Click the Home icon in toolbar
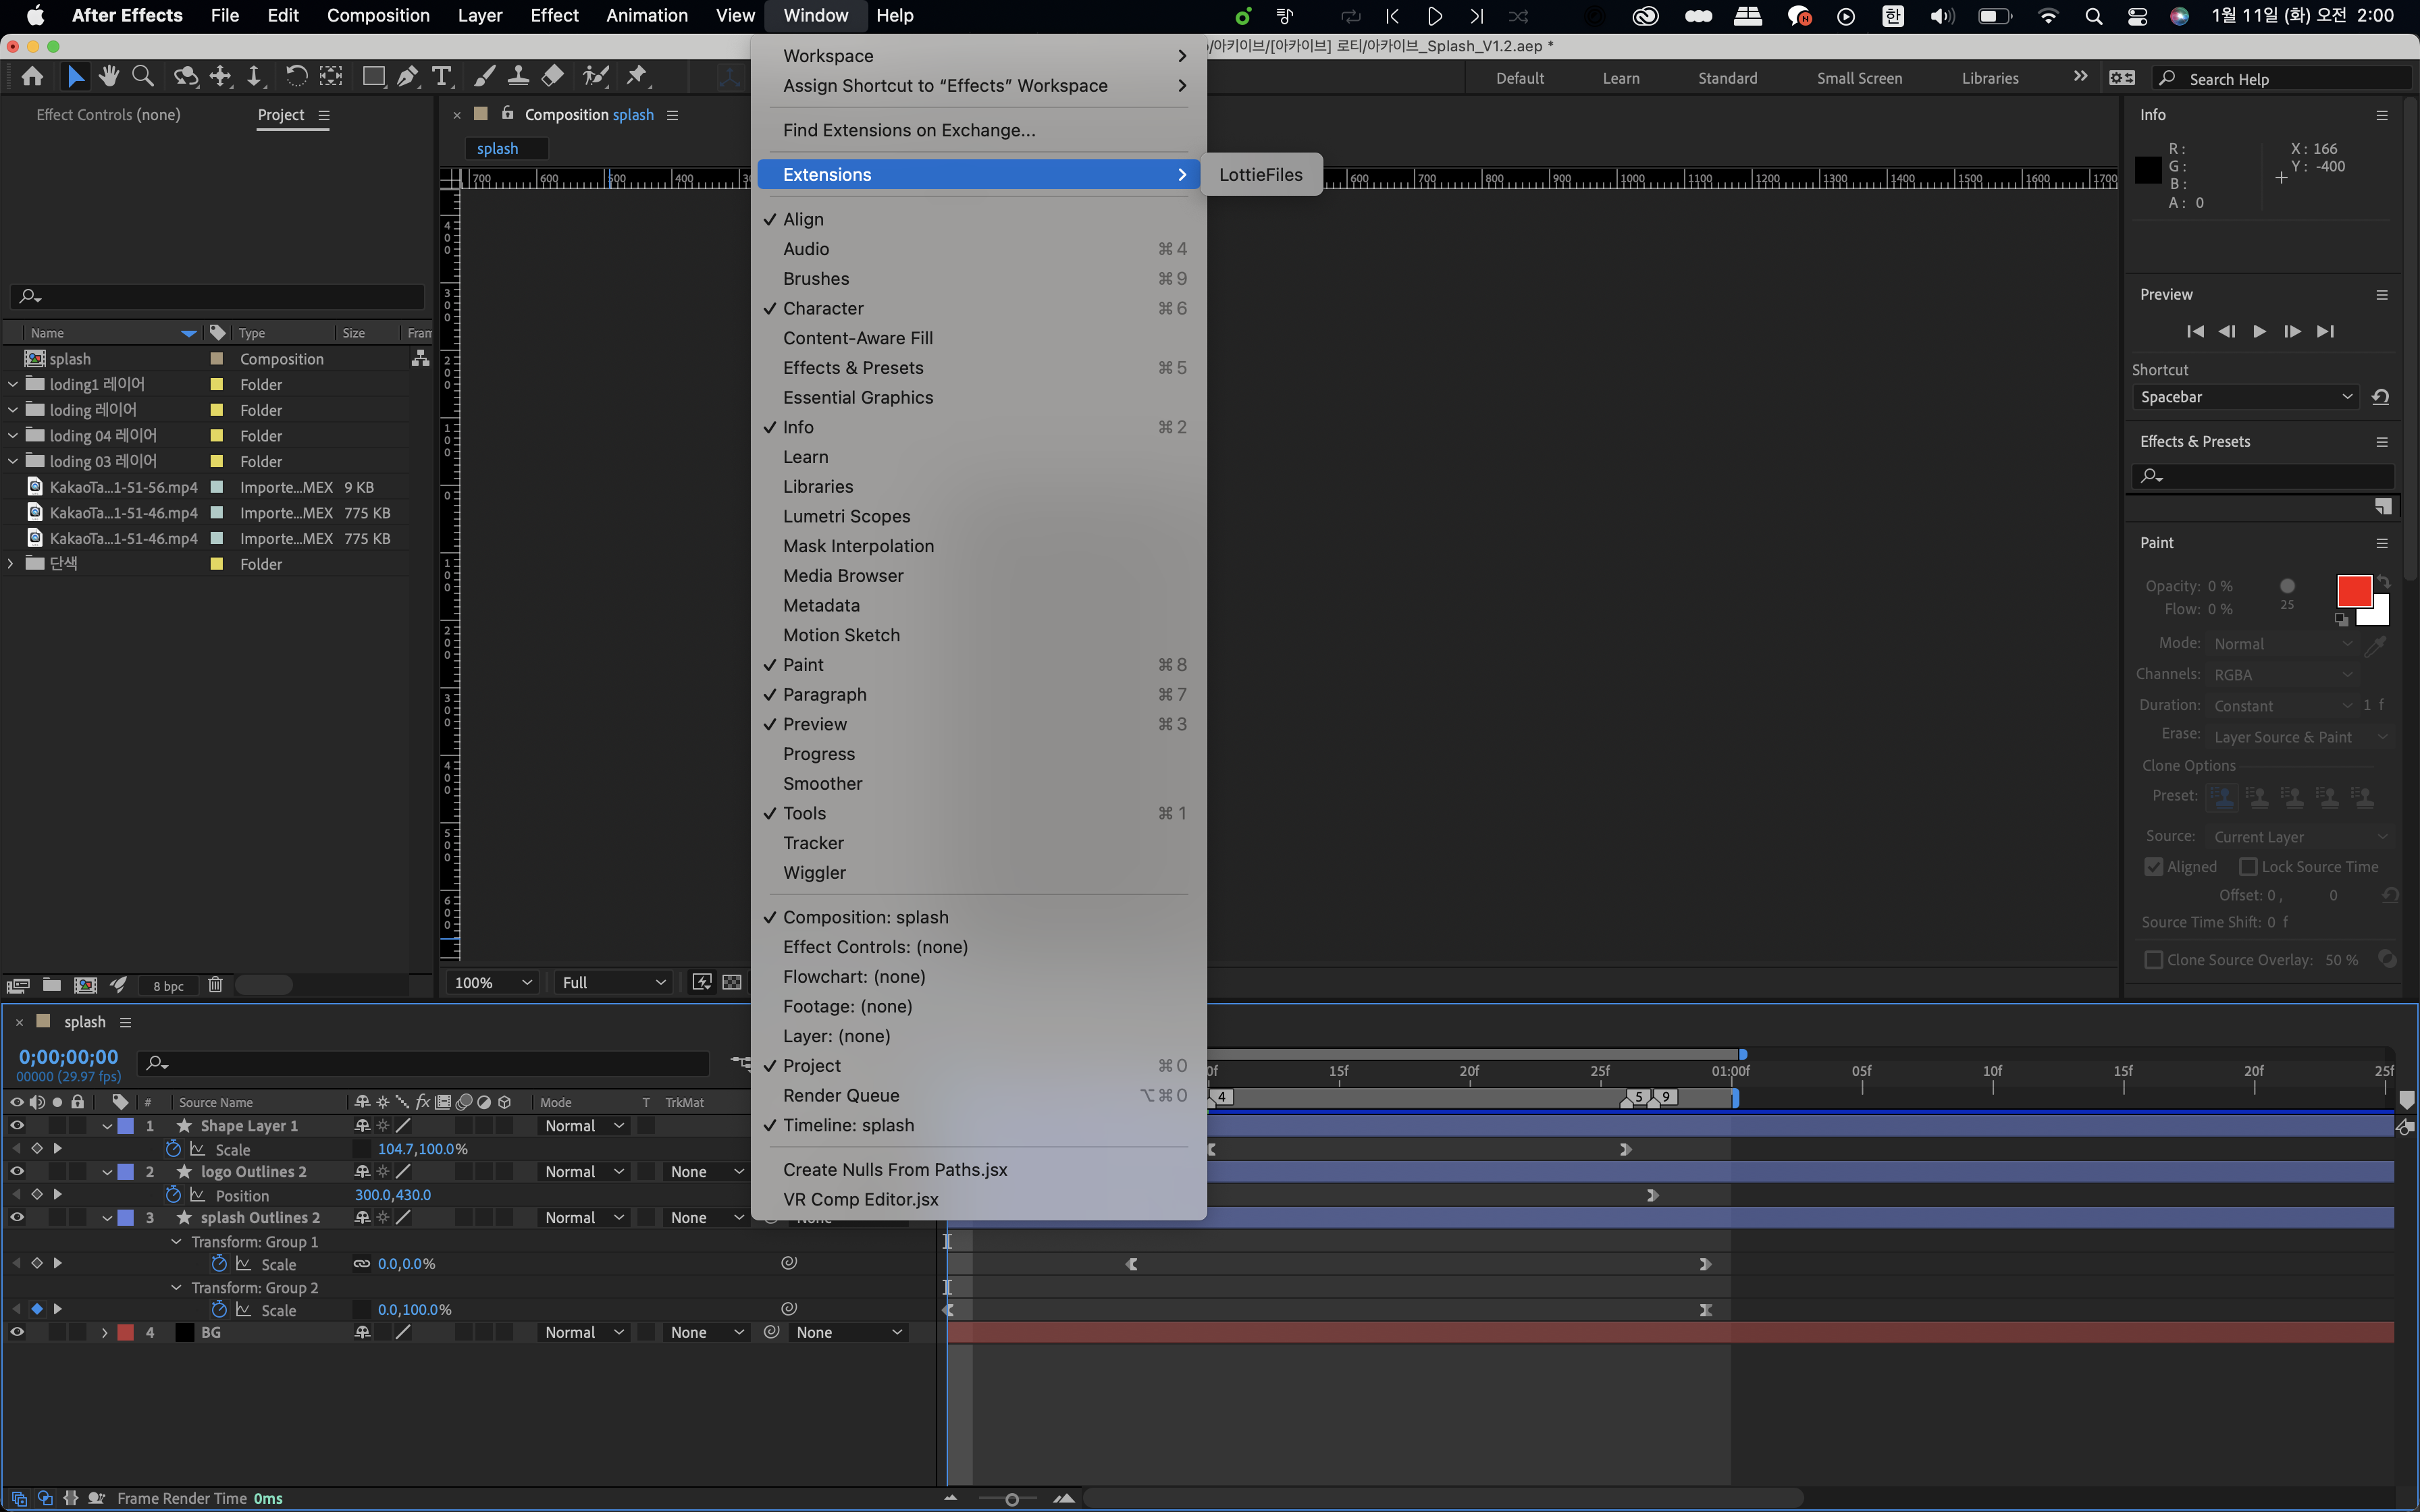 [x=32, y=77]
